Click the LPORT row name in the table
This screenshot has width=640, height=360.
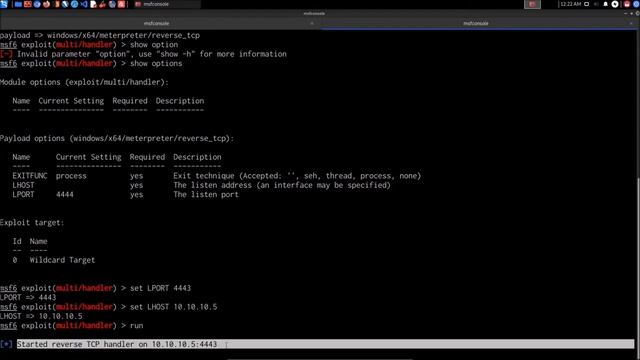pos(23,195)
